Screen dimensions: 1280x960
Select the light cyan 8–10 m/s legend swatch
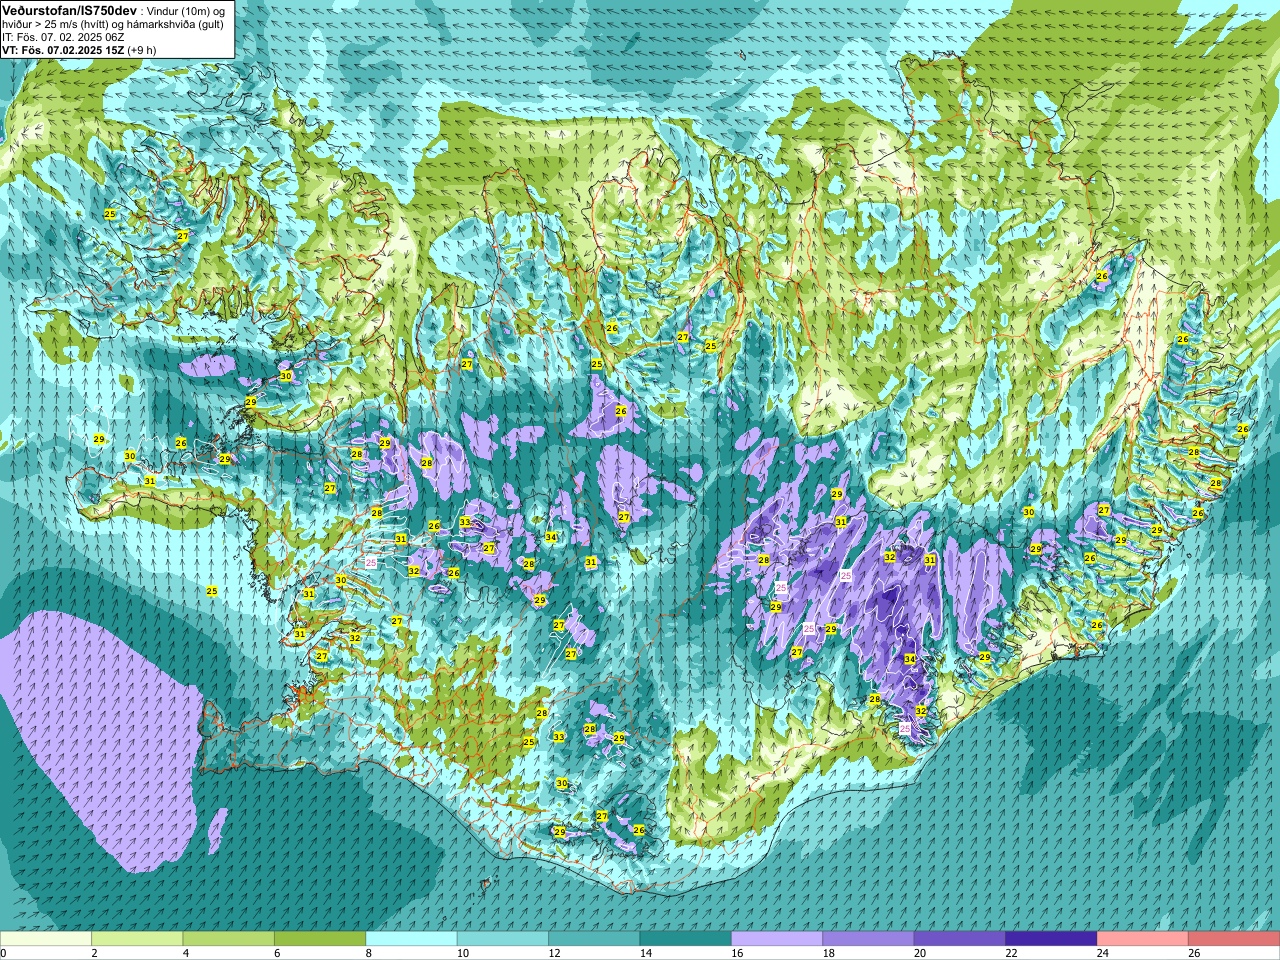pyautogui.click(x=412, y=939)
